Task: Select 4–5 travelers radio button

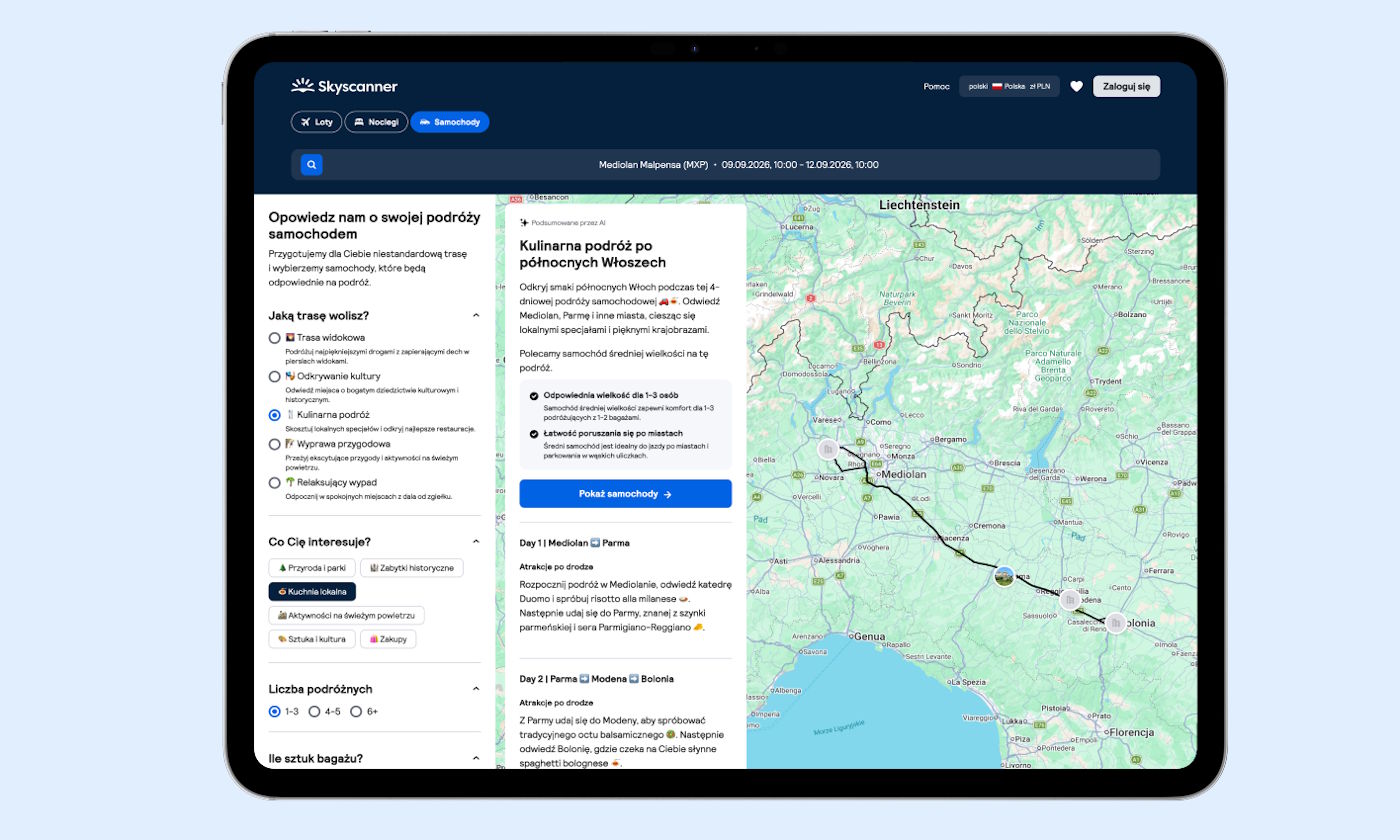Action: coord(314,712)
